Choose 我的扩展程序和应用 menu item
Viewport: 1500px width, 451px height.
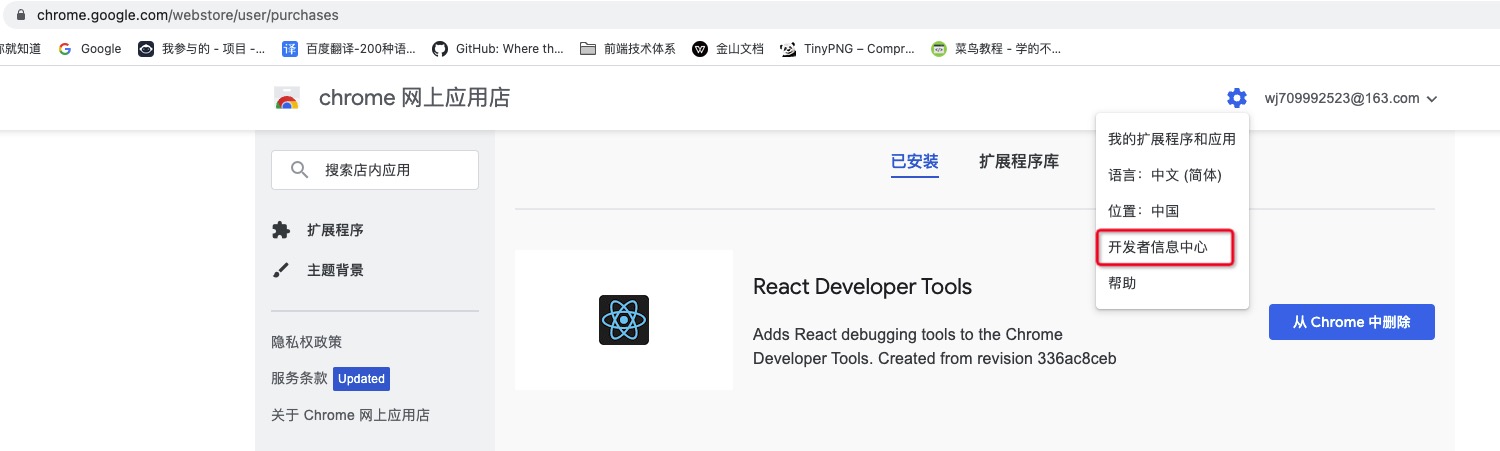(1171, 139)
